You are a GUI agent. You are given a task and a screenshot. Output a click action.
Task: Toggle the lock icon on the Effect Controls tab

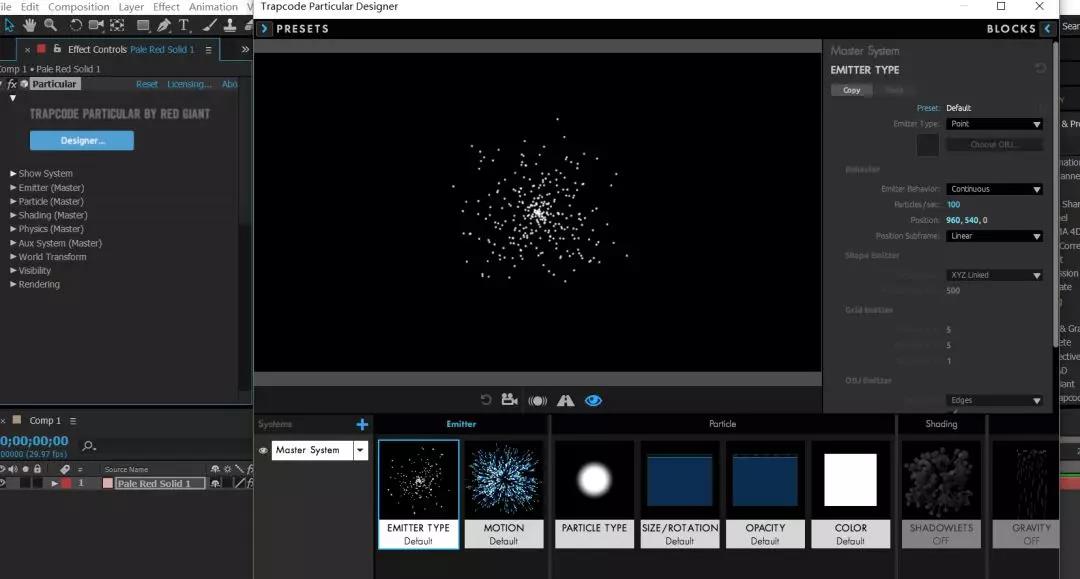[57, 49]
